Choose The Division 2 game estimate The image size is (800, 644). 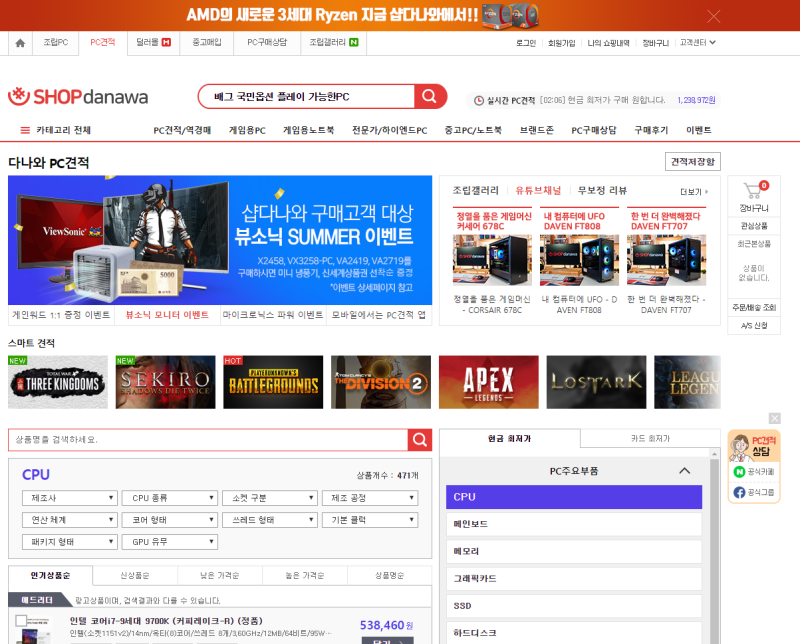[381, 382]
